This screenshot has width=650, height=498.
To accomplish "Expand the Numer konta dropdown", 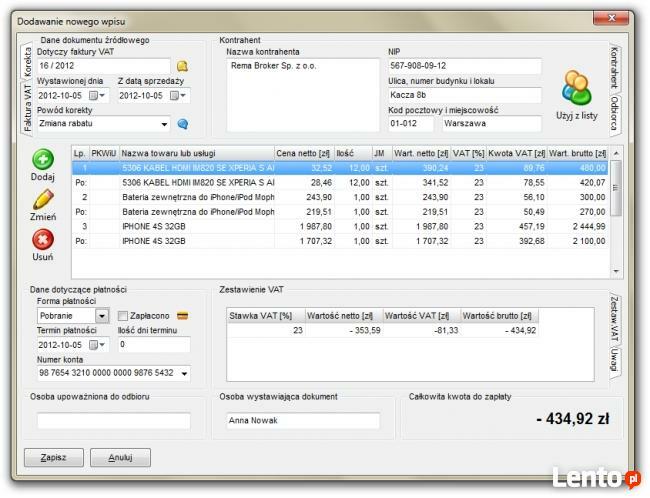I will coord(184,373).
